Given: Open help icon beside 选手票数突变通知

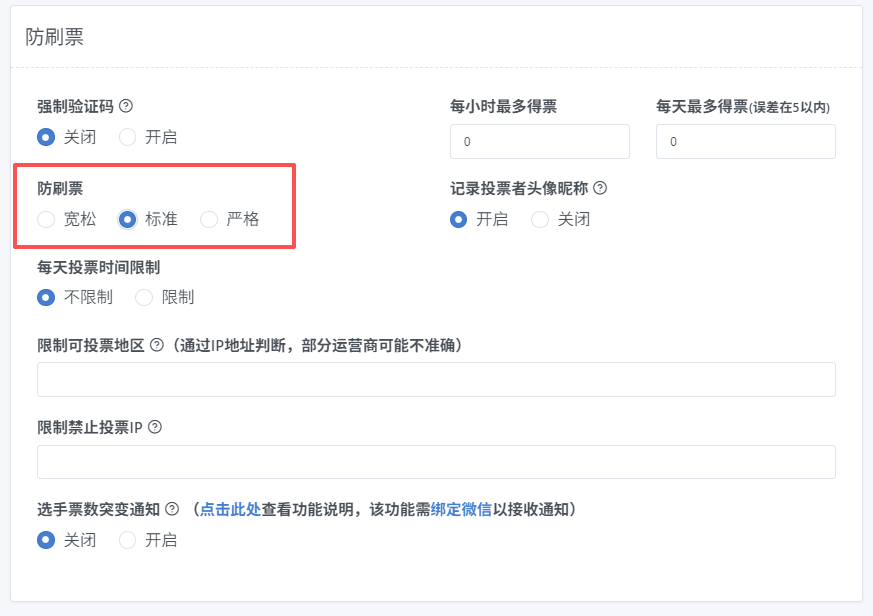Looking at the screenshot, I should 173,509.
